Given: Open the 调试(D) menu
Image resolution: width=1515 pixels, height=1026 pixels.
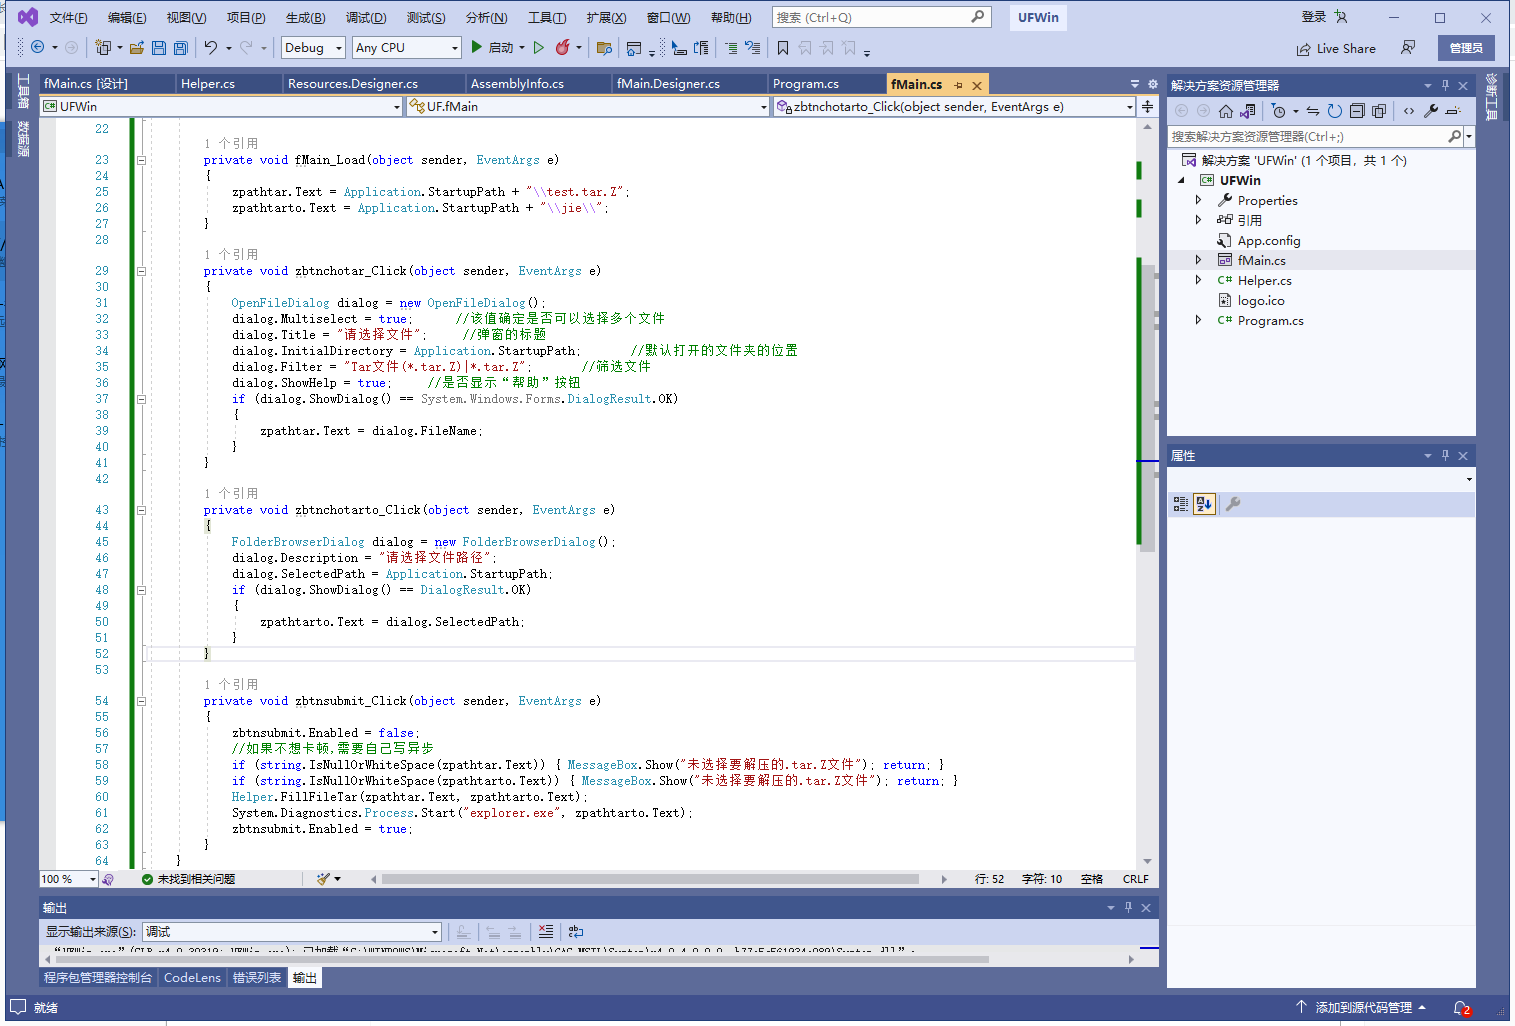Looking at the screenshot, I should click(366, 18).
